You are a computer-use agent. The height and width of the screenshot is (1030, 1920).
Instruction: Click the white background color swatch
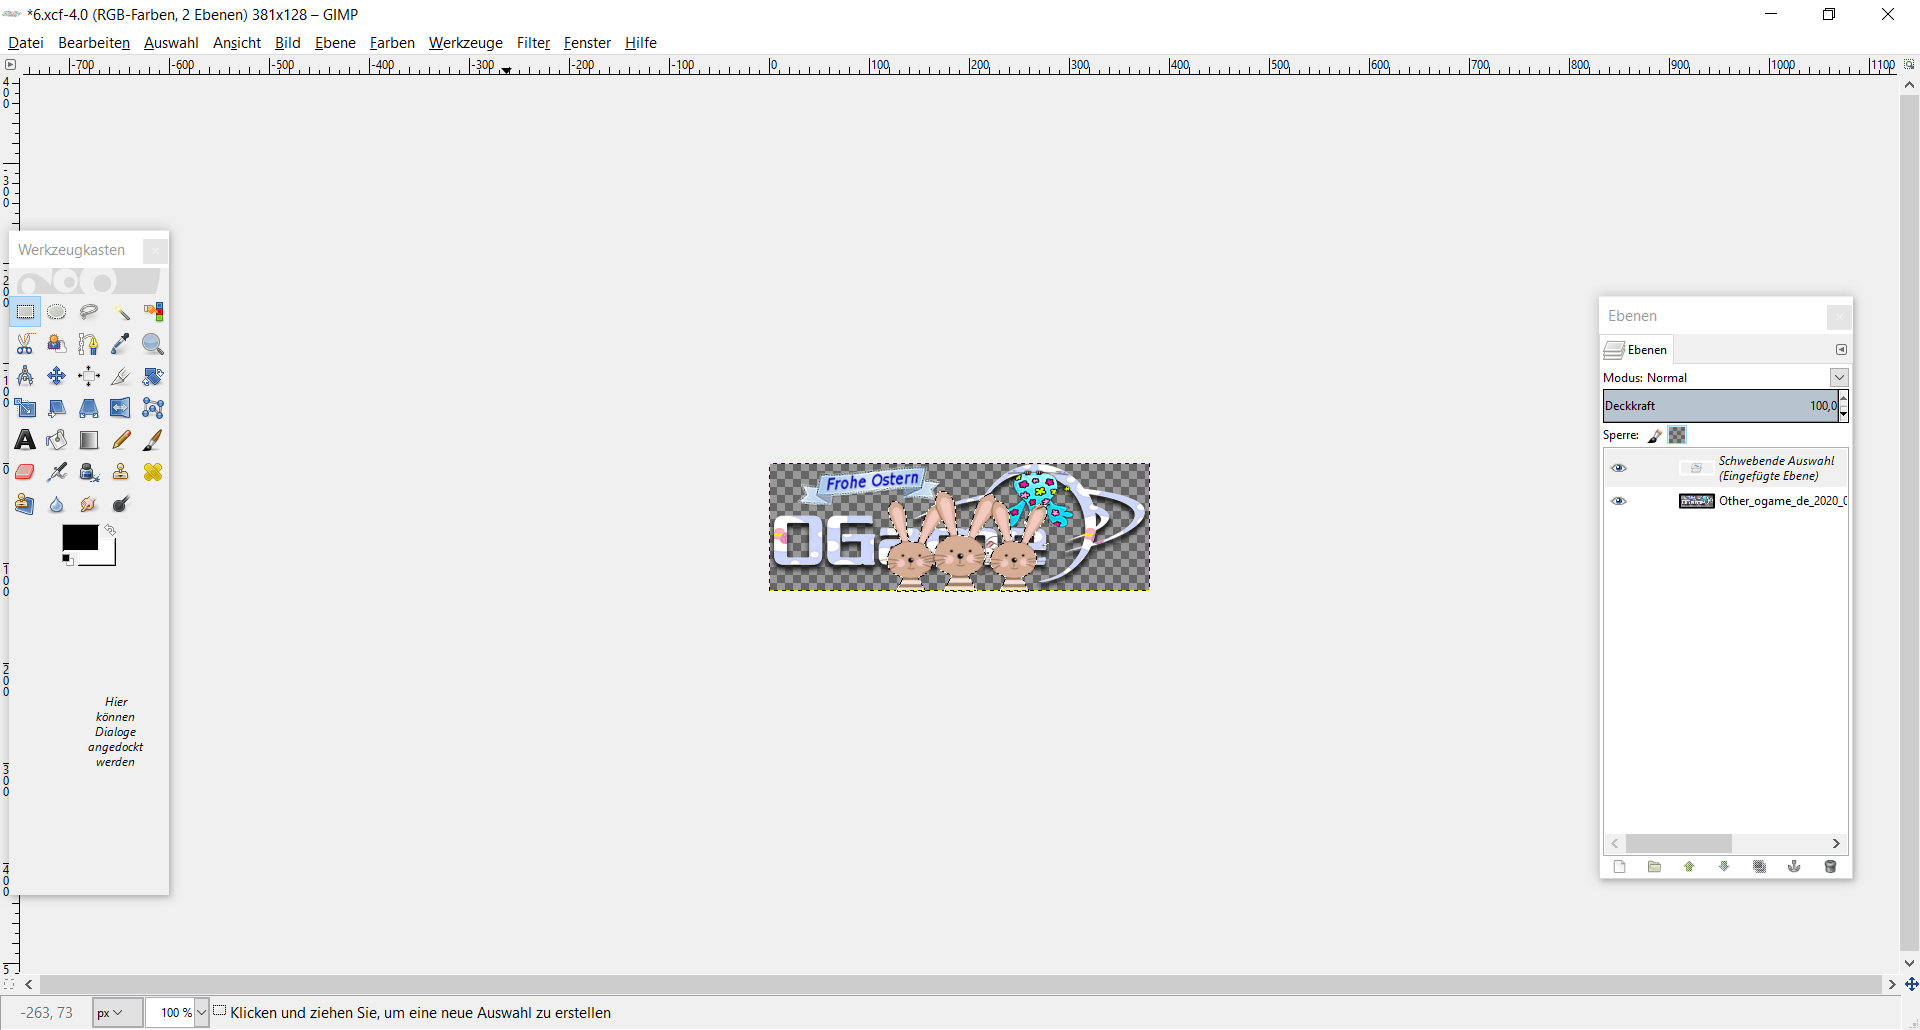[106, 557]
